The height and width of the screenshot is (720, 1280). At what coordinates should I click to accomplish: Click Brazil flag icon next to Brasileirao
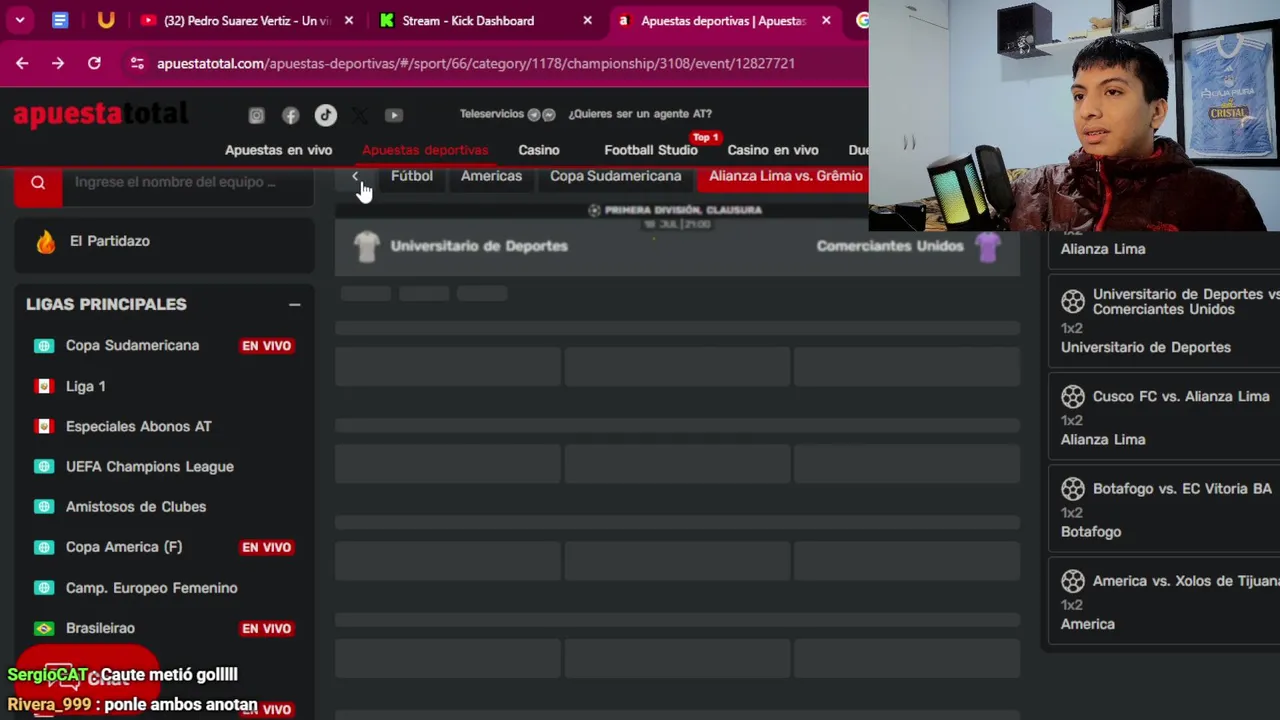click(43, 628)
